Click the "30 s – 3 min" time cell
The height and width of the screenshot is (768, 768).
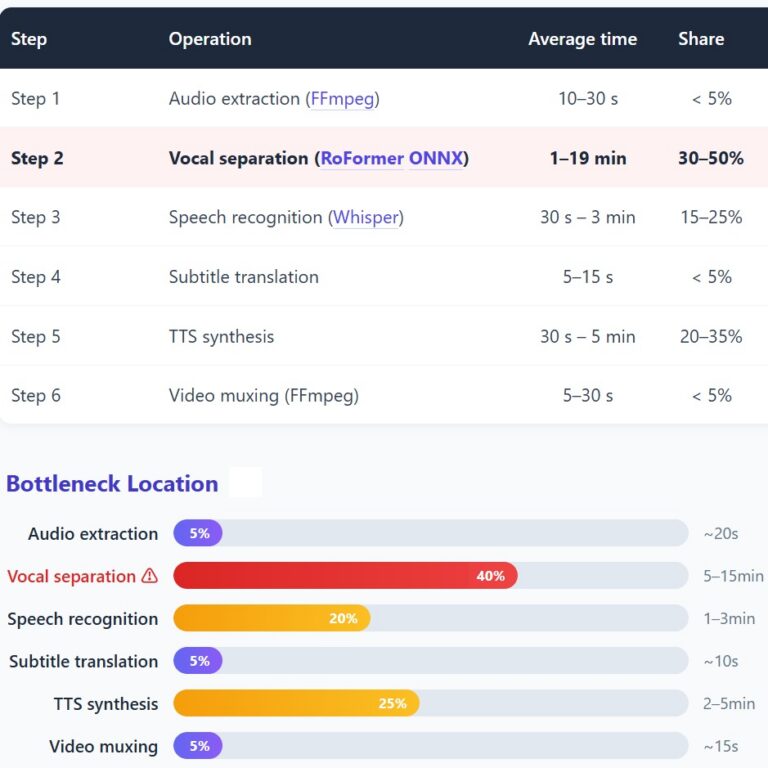[x=588, y=217]
